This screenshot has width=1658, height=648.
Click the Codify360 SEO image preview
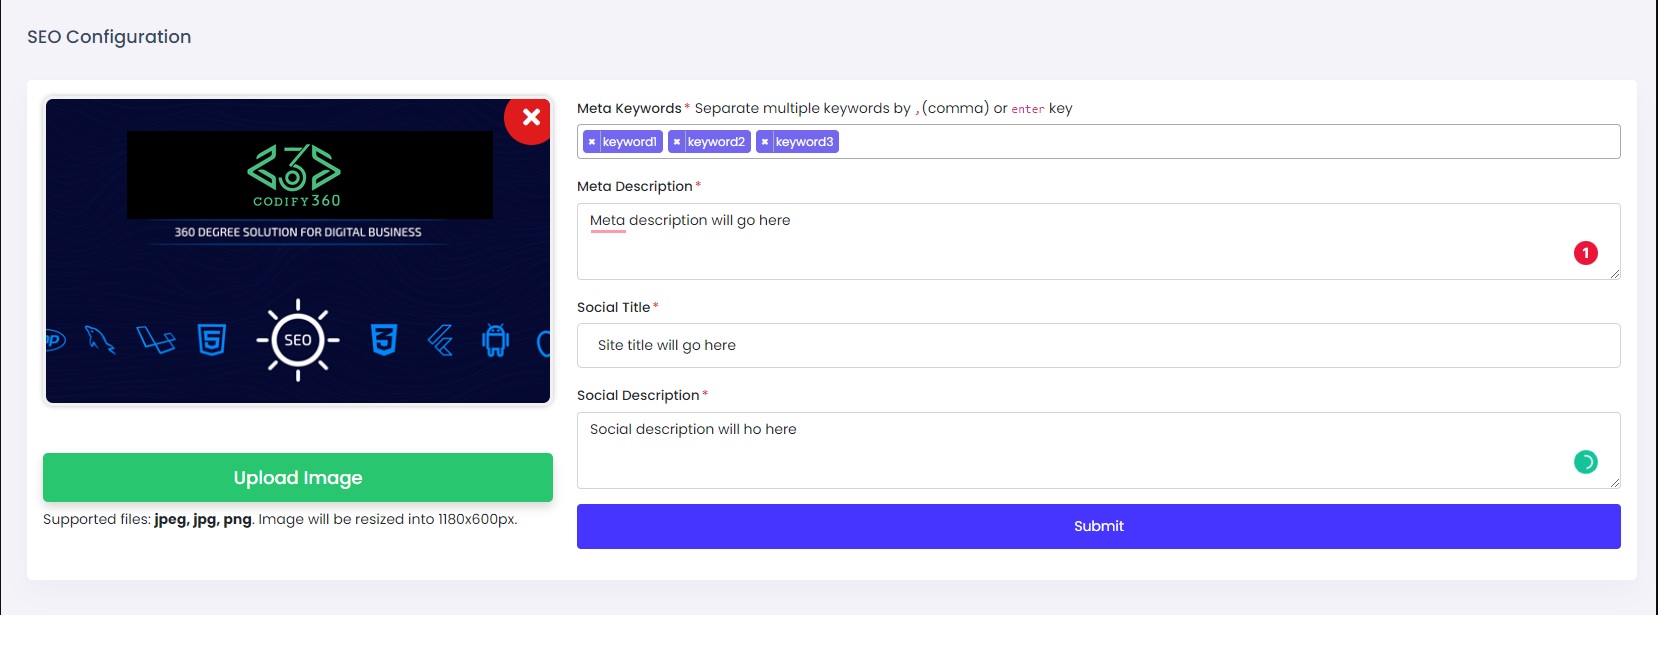298,251
